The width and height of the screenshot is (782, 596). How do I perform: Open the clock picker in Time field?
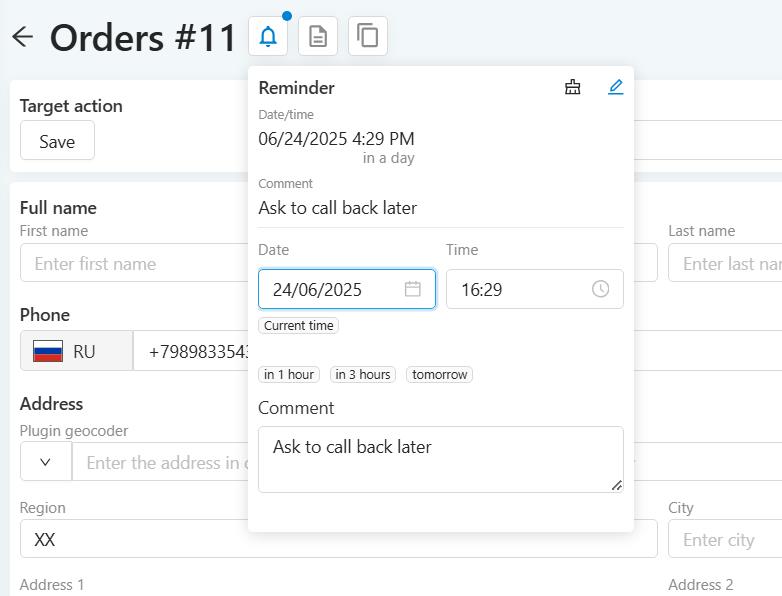point(600,289)
